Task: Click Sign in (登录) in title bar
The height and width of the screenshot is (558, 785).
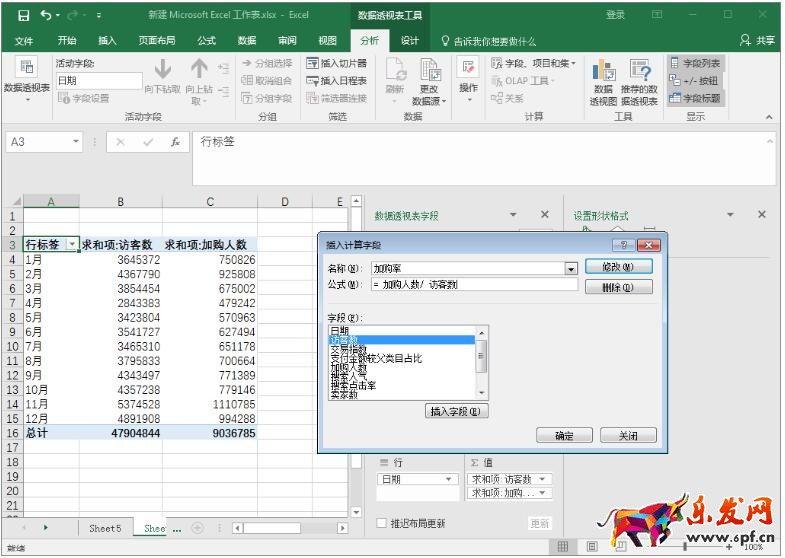Action: pos(615,15)
